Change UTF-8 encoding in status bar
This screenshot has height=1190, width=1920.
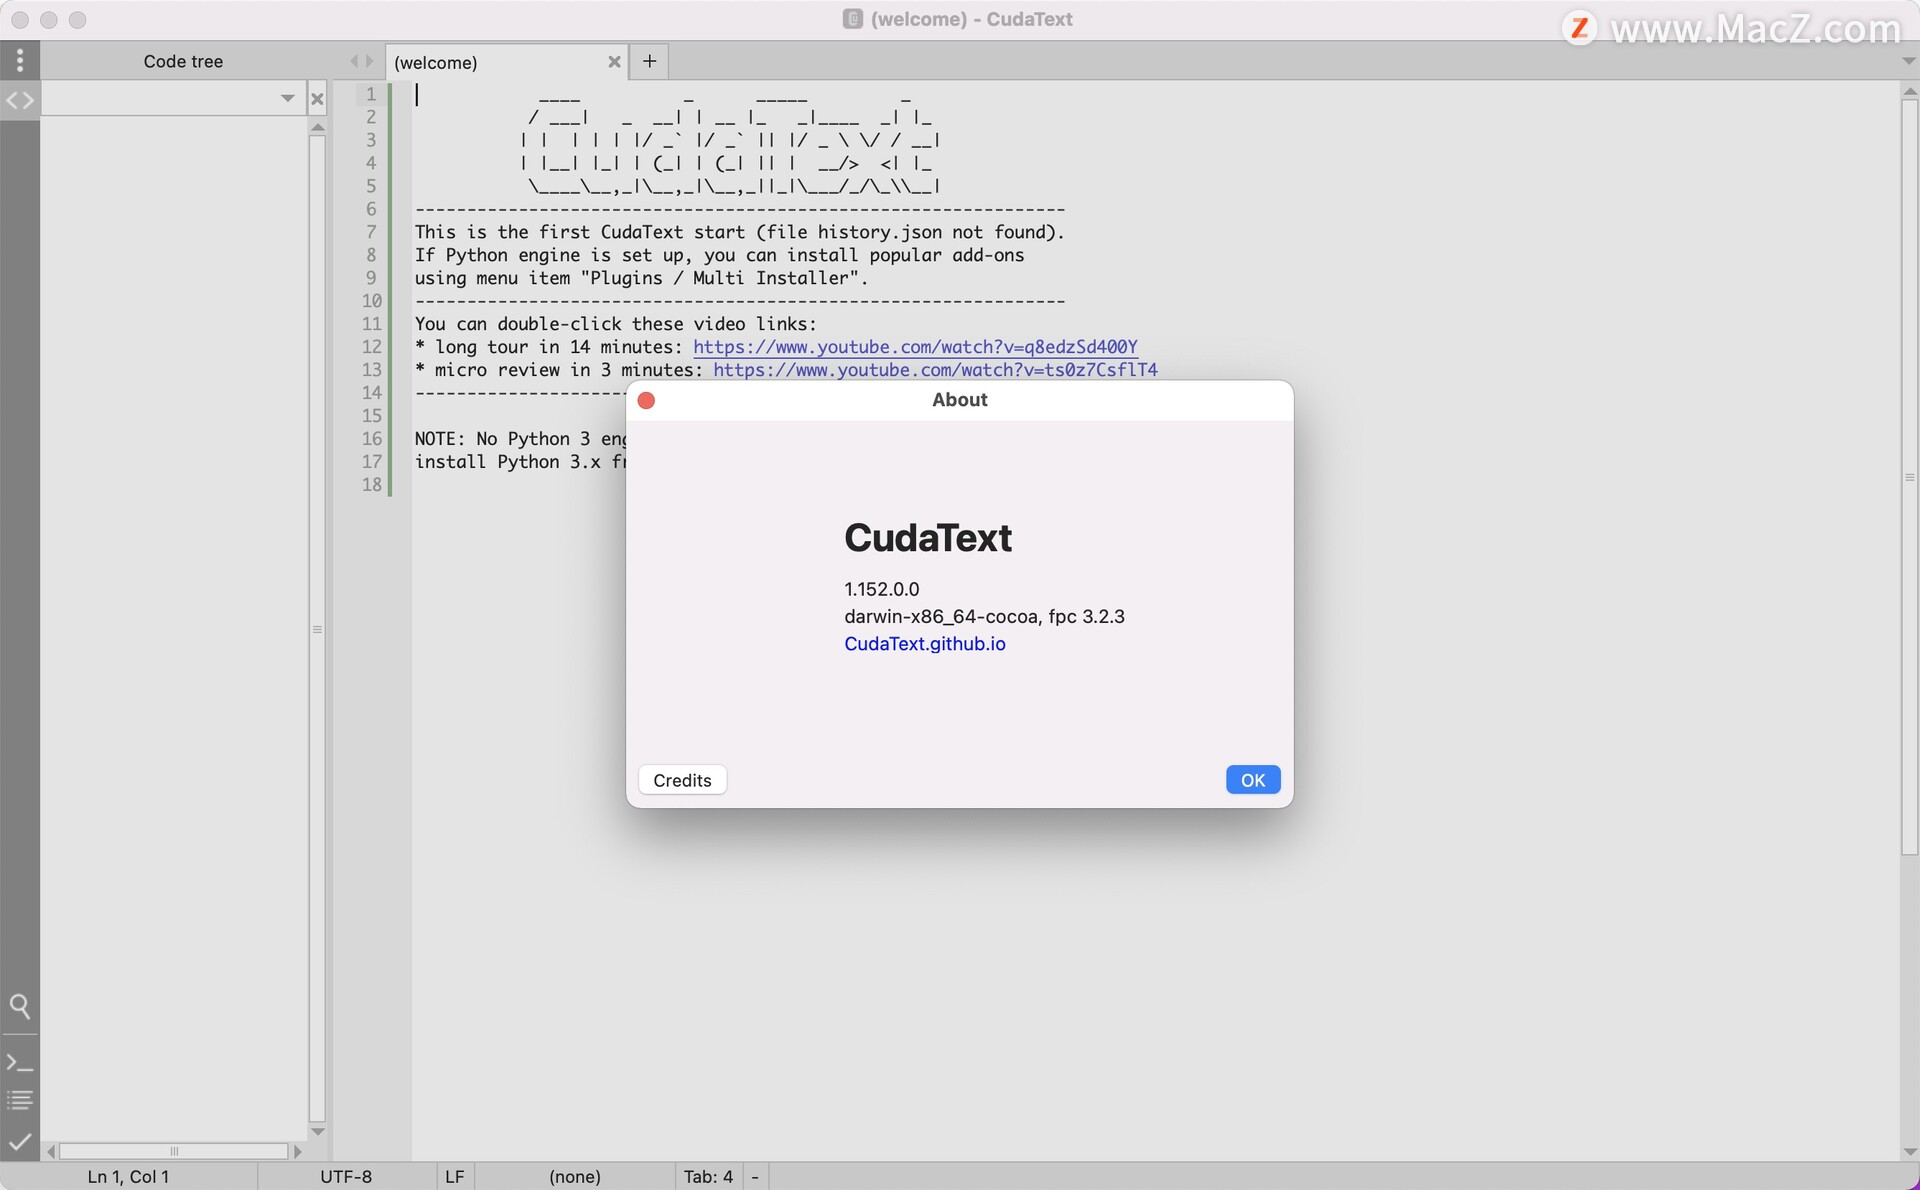coord(346,1177)
